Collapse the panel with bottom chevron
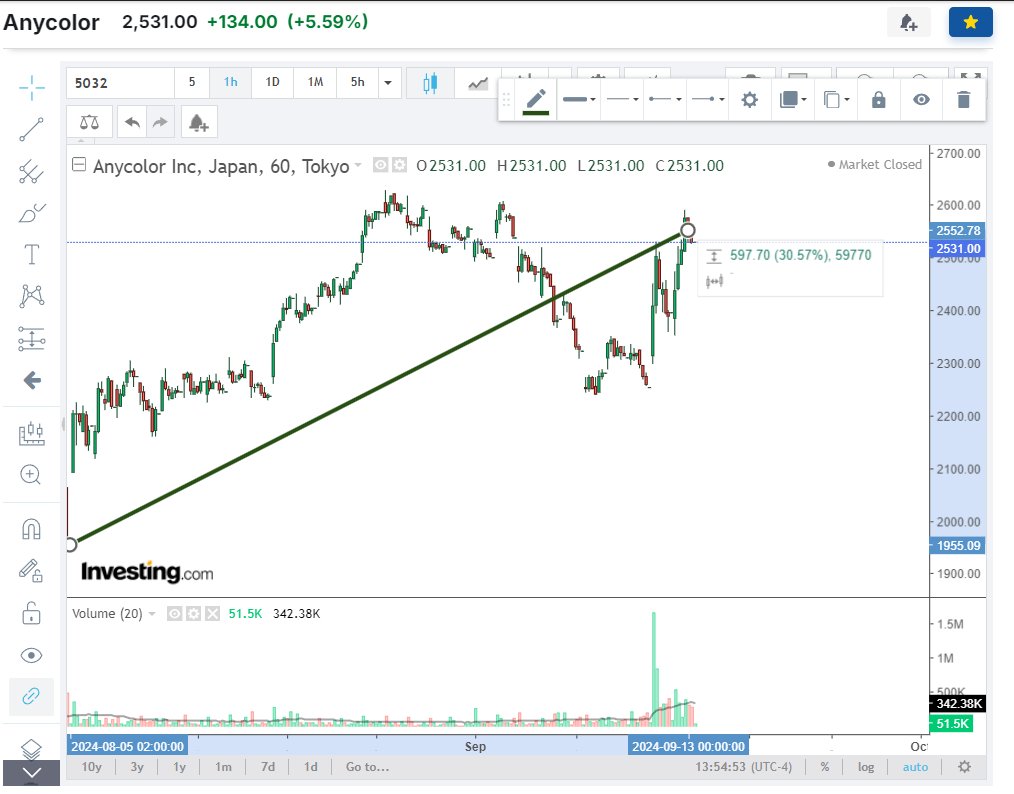 32,773
